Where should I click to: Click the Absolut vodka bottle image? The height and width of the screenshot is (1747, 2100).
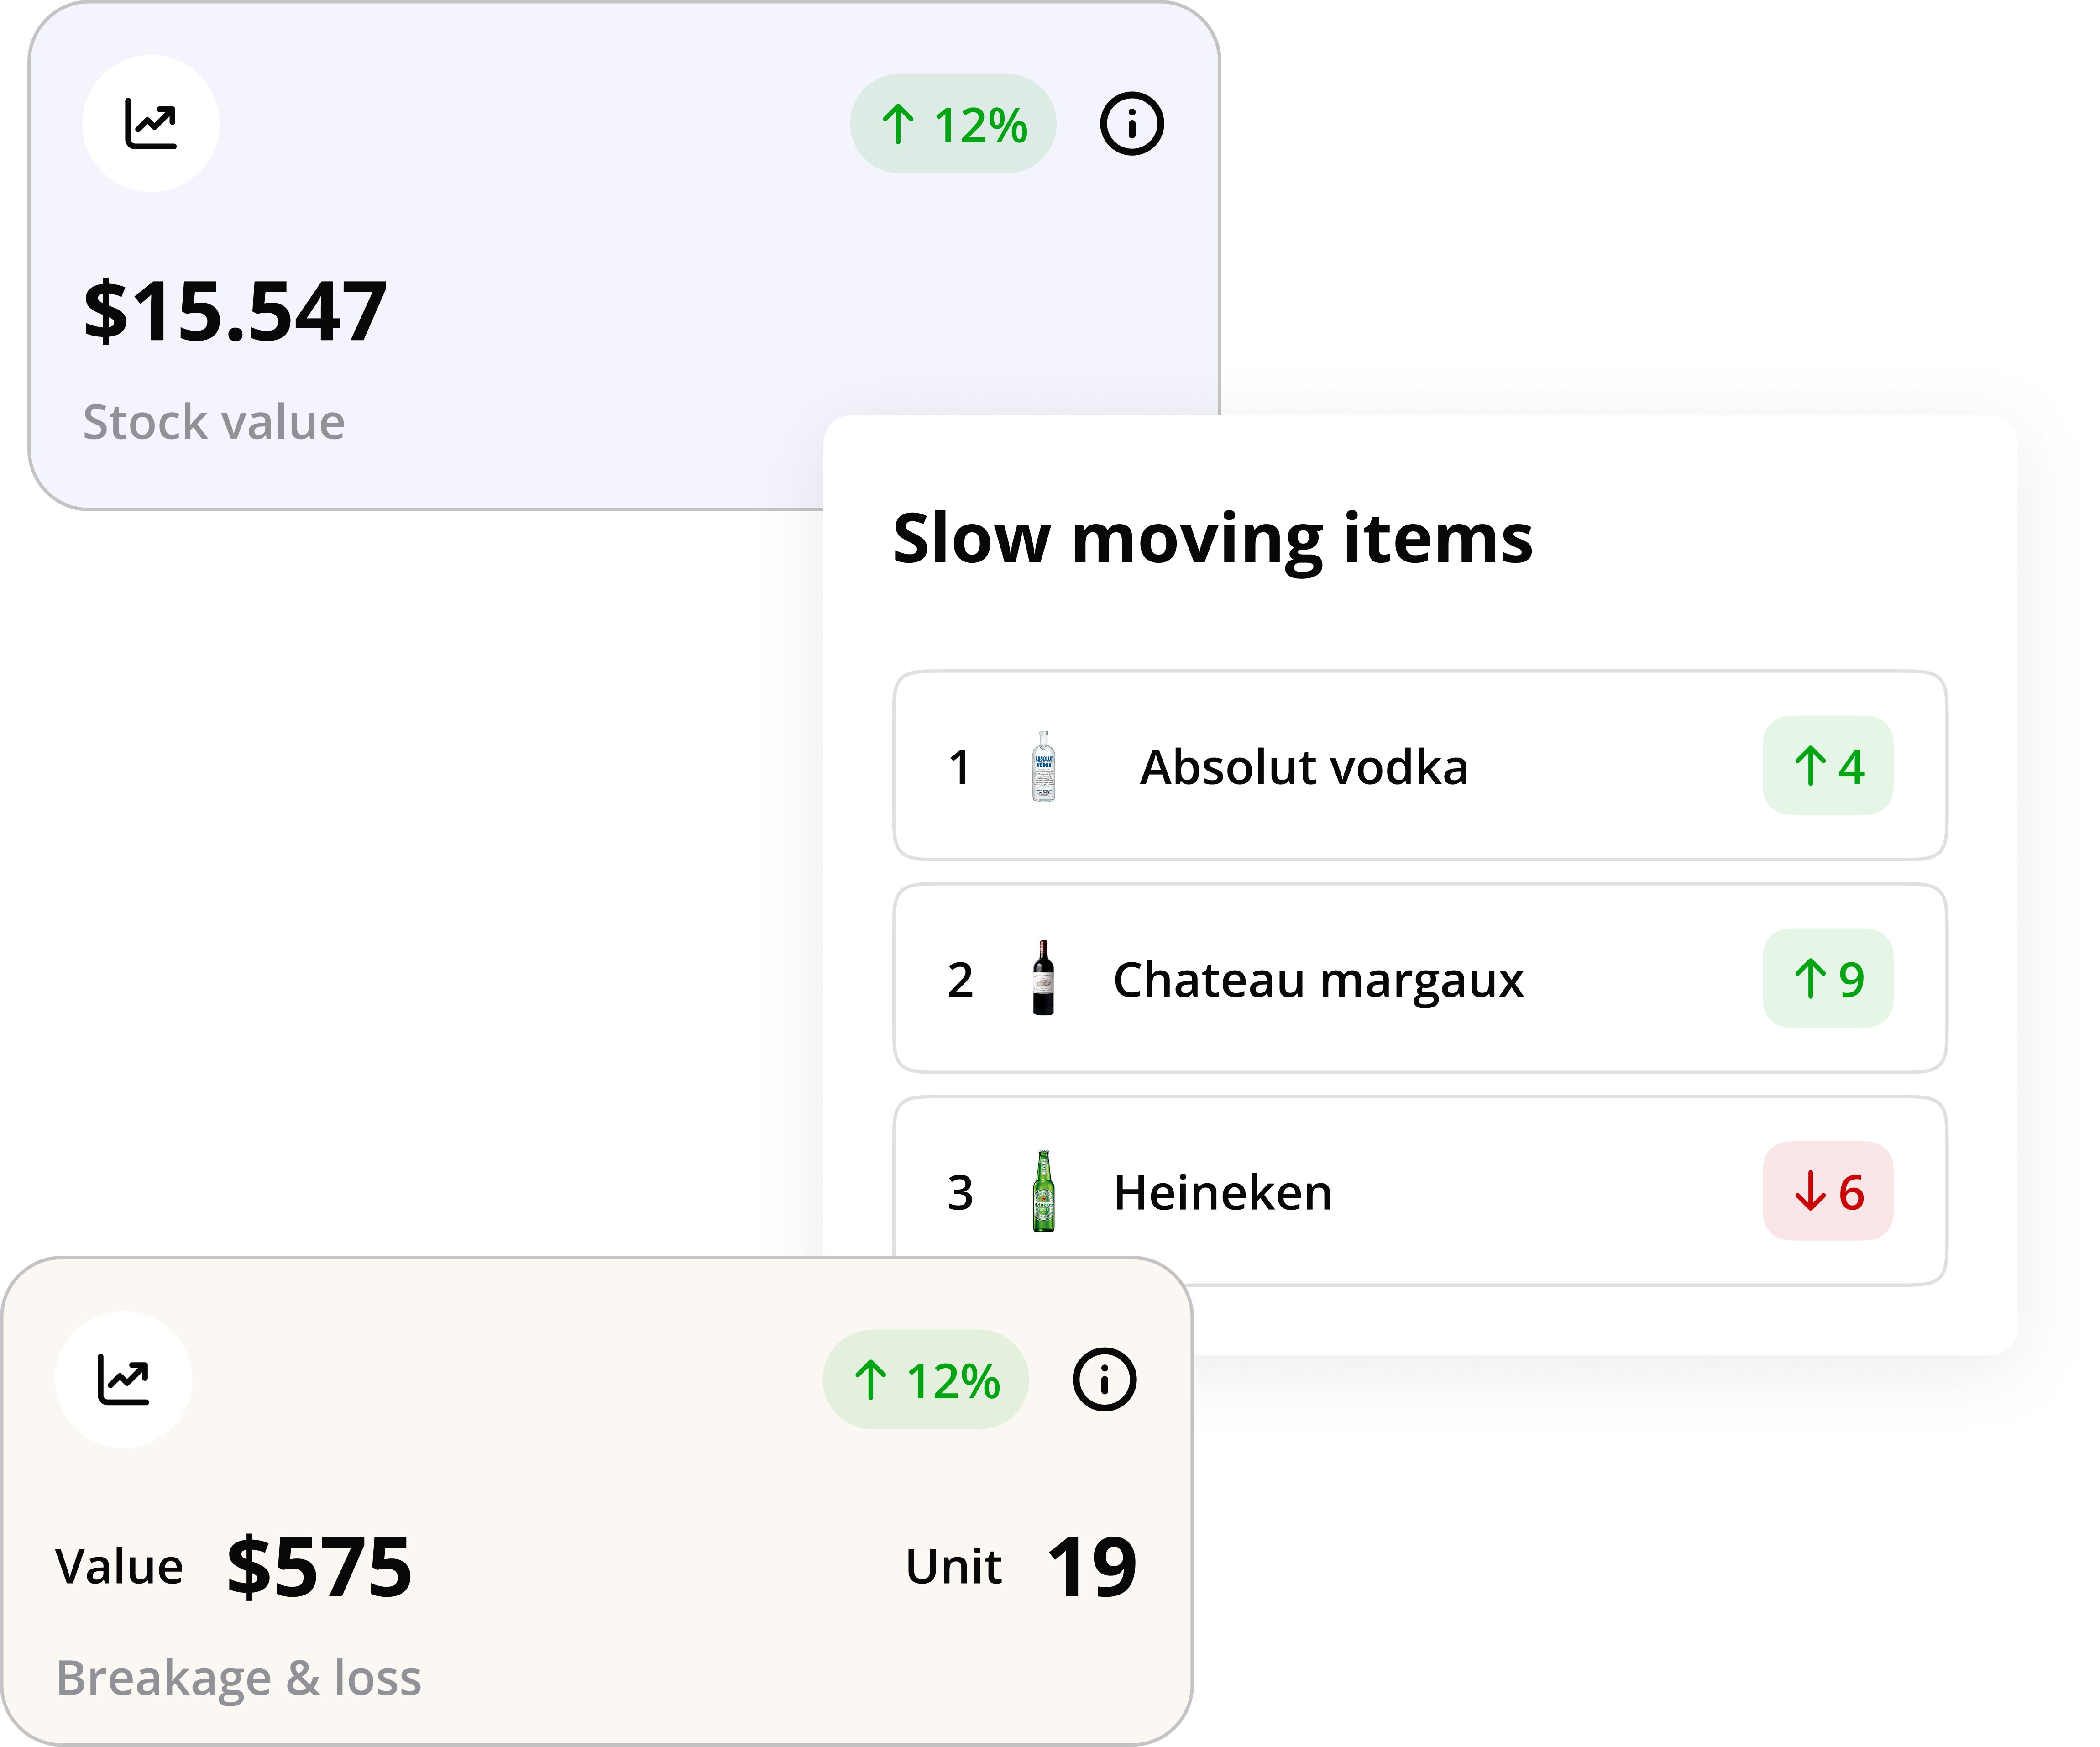coord(1043,766)
